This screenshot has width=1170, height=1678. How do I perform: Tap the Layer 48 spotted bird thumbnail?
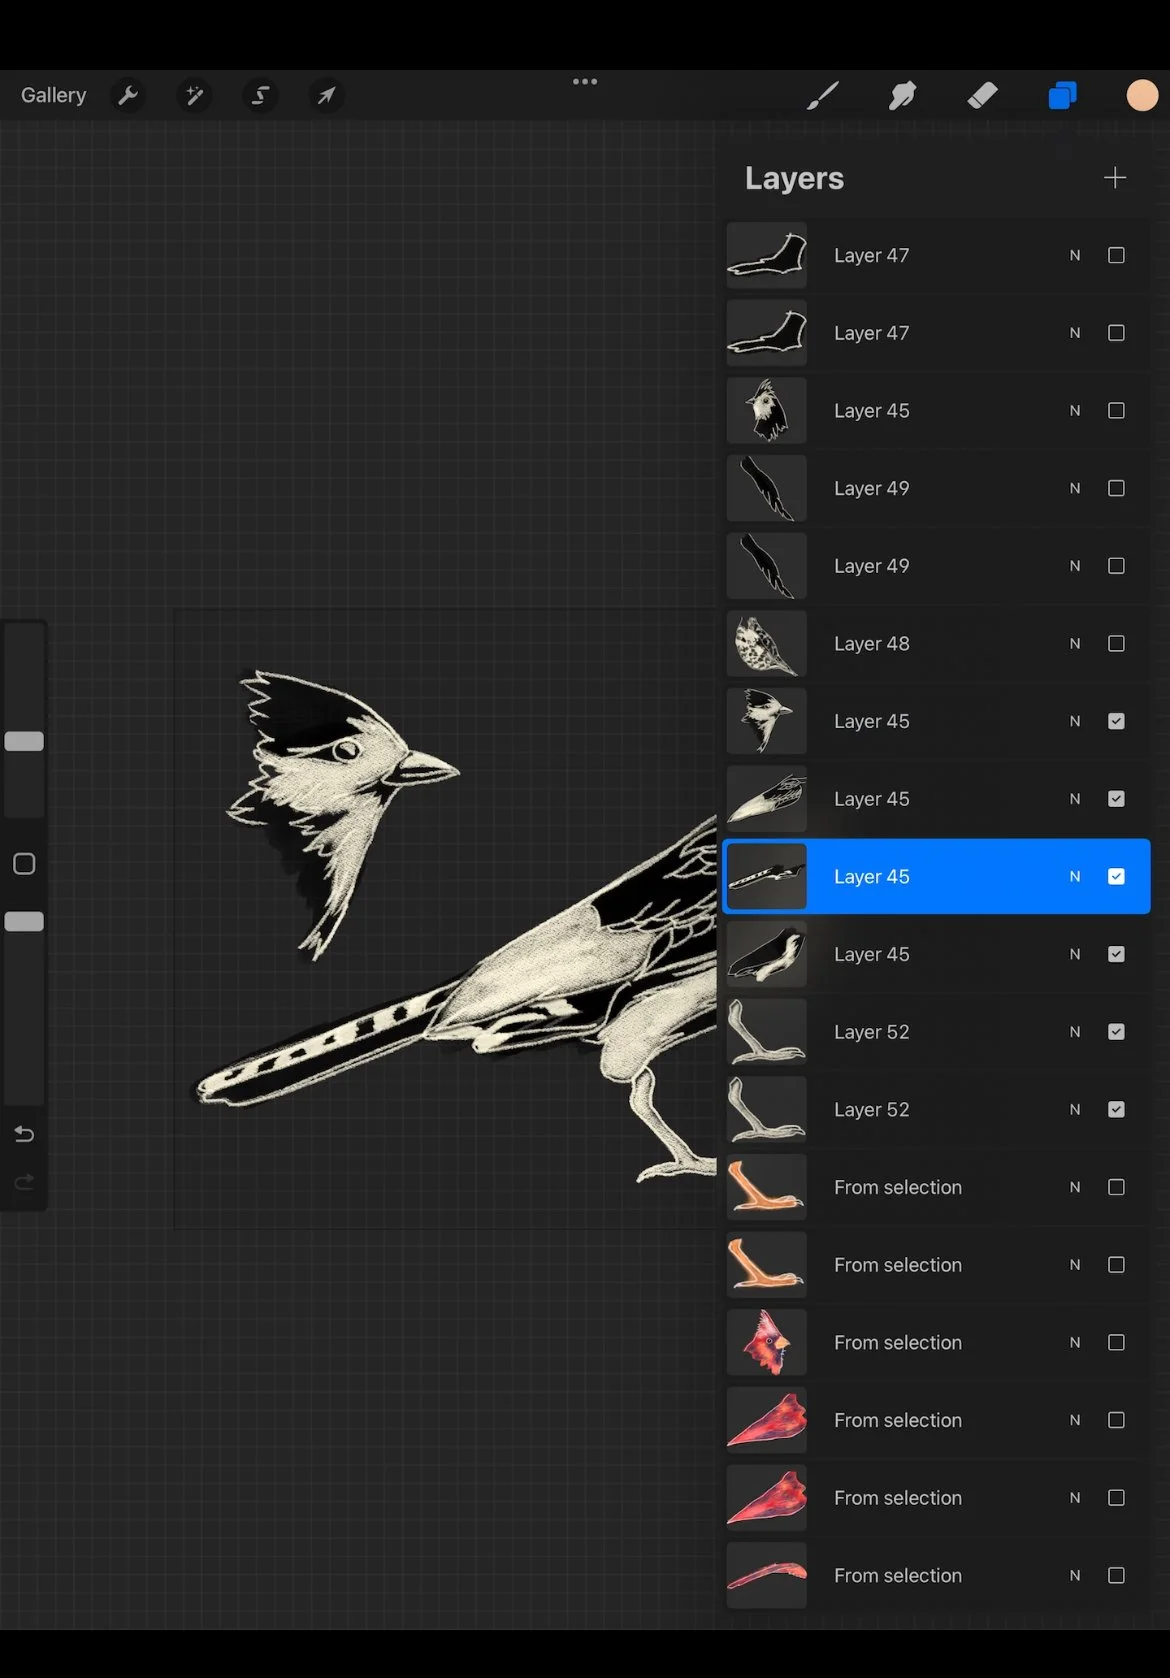[767, 644]
